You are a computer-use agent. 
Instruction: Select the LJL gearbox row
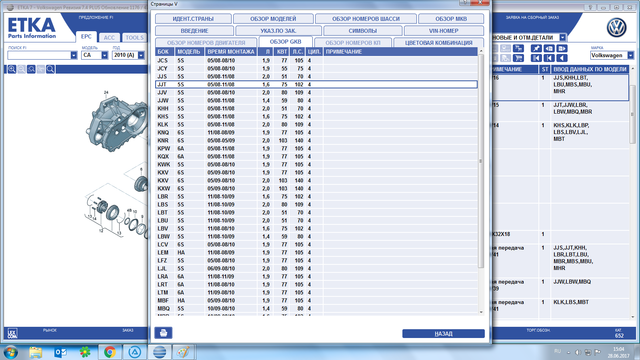(x=316, y=269)
